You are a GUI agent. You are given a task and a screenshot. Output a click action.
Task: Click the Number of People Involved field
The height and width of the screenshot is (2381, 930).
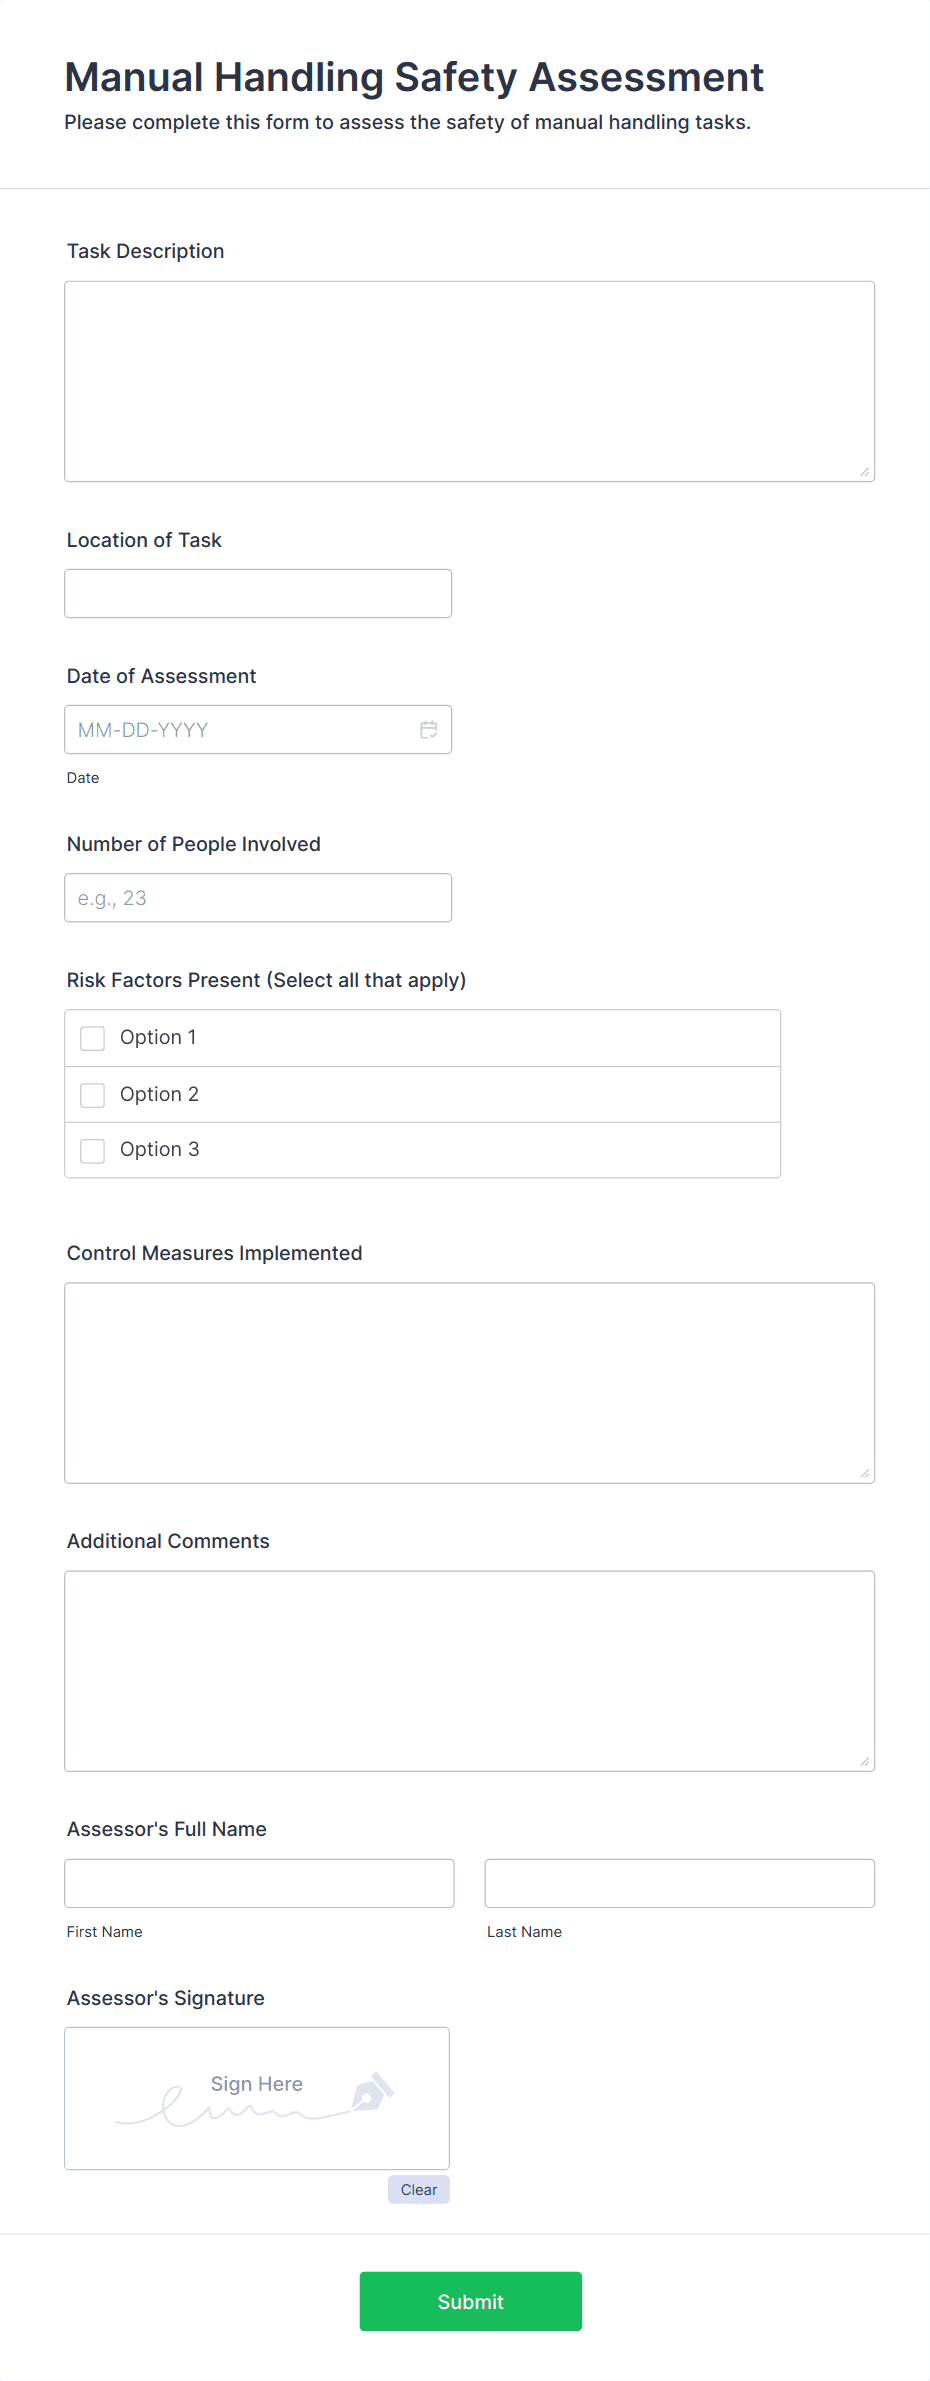[x=258, y=898]
